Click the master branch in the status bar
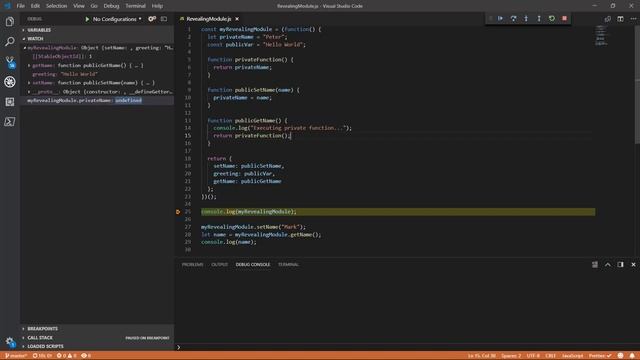Viewport: 640px width, 360px height. click(16, 356)
